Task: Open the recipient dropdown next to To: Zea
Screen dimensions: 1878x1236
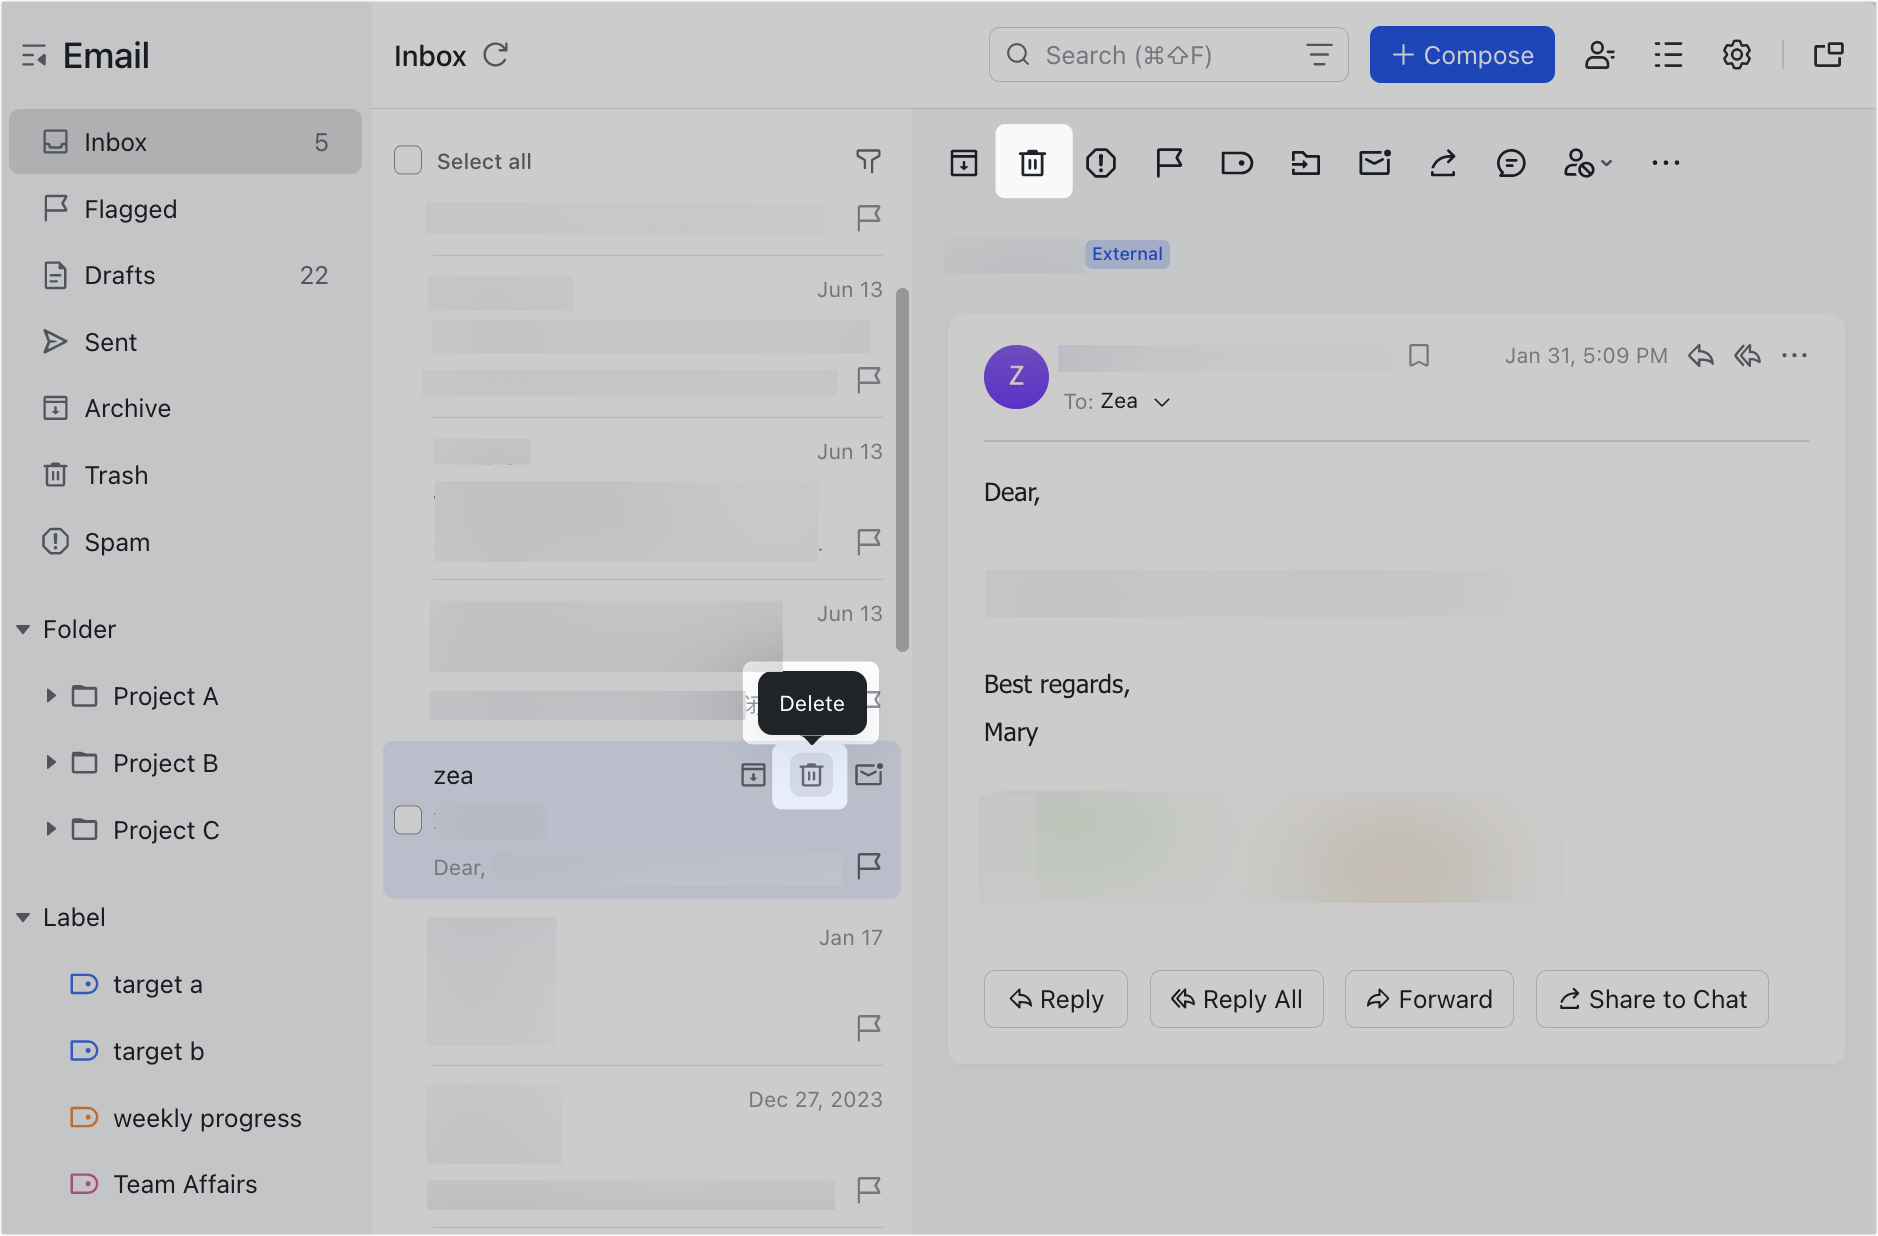Action: [x=1161, y=401]
